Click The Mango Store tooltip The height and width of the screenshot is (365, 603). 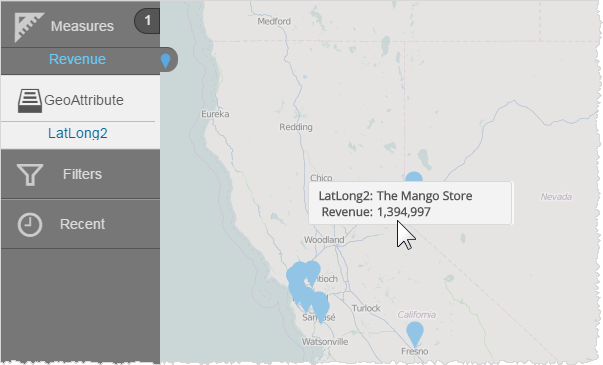[410, 203]
